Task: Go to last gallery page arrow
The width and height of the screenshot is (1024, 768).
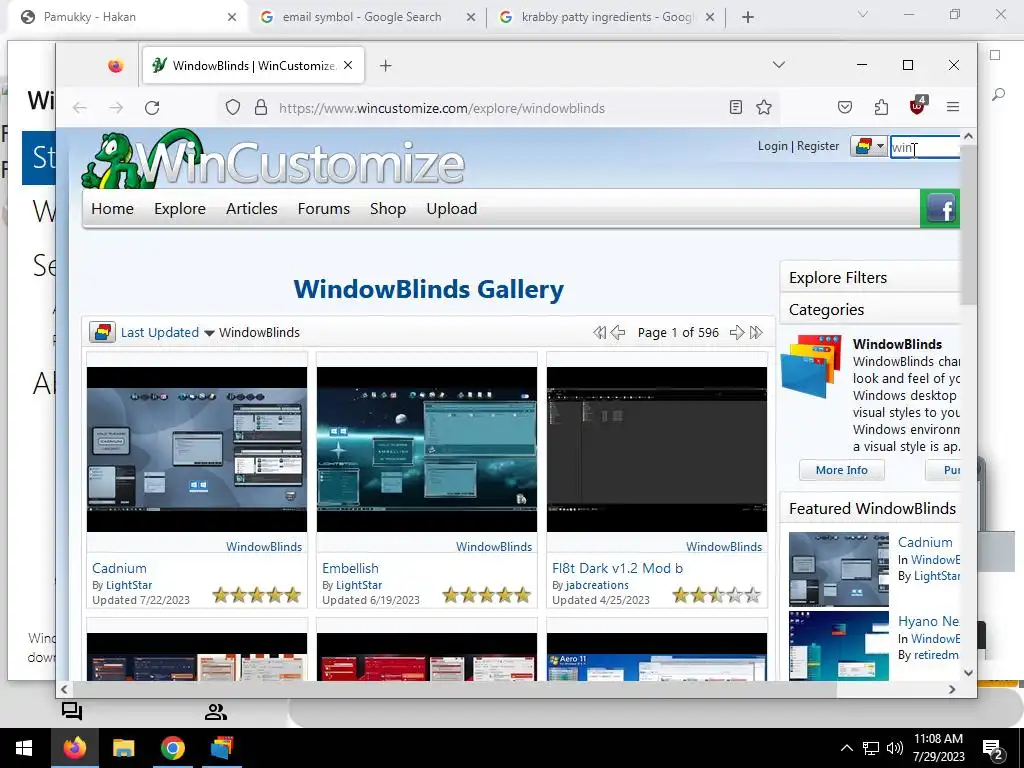Action: point(756,332)
